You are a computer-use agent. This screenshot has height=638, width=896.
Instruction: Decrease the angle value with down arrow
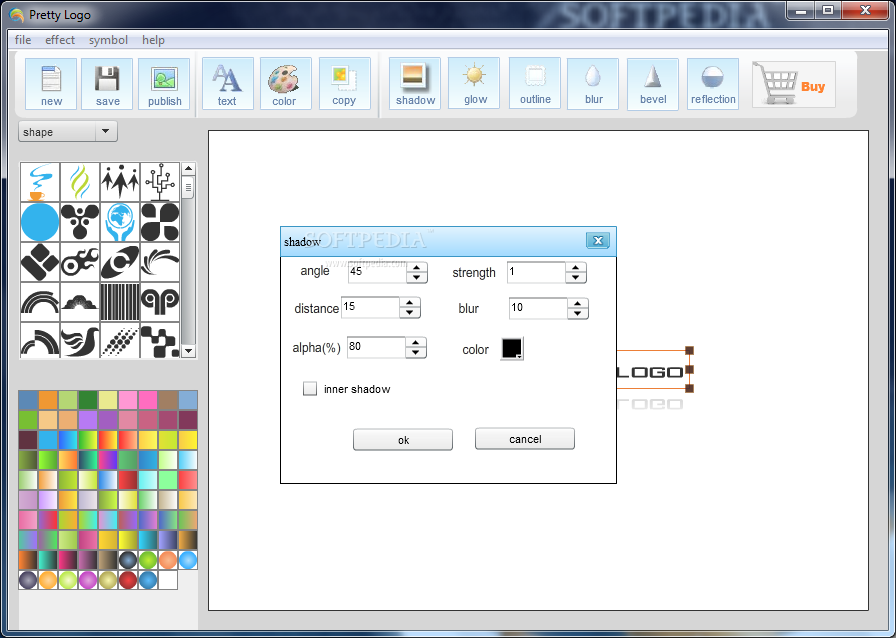pos(417,277)
